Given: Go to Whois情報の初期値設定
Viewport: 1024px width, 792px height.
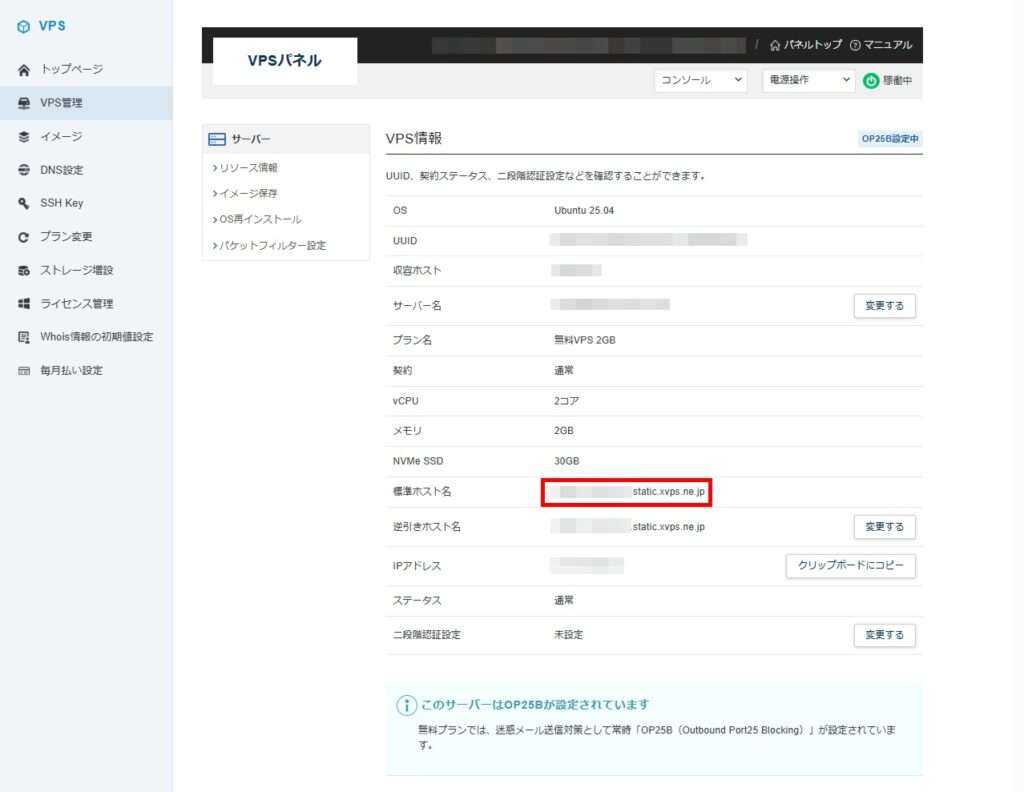Looking at the screenshot, I should tap(96, 337).
